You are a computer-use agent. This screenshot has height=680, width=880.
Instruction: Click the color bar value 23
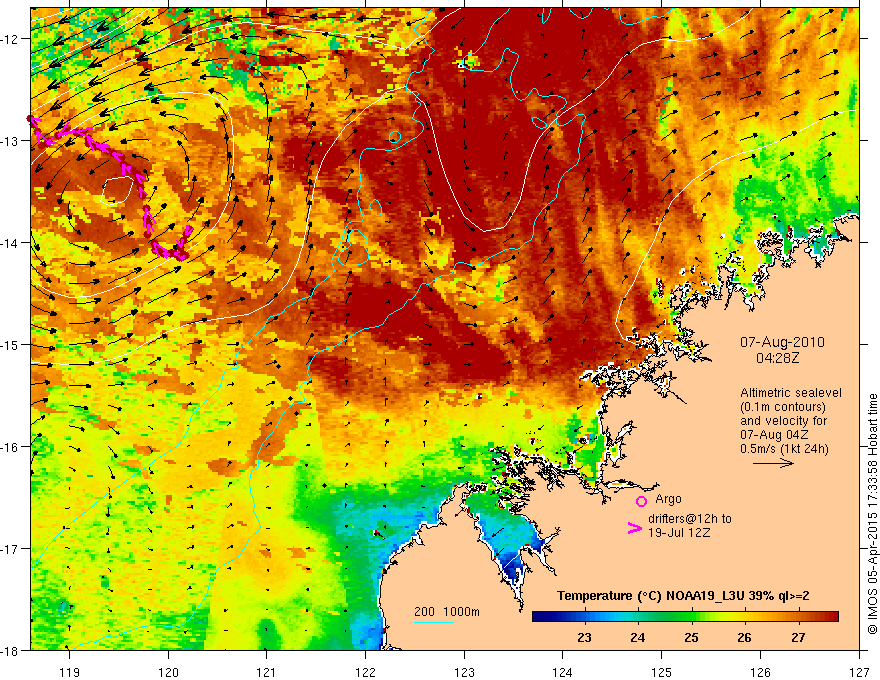coord(584,637)
